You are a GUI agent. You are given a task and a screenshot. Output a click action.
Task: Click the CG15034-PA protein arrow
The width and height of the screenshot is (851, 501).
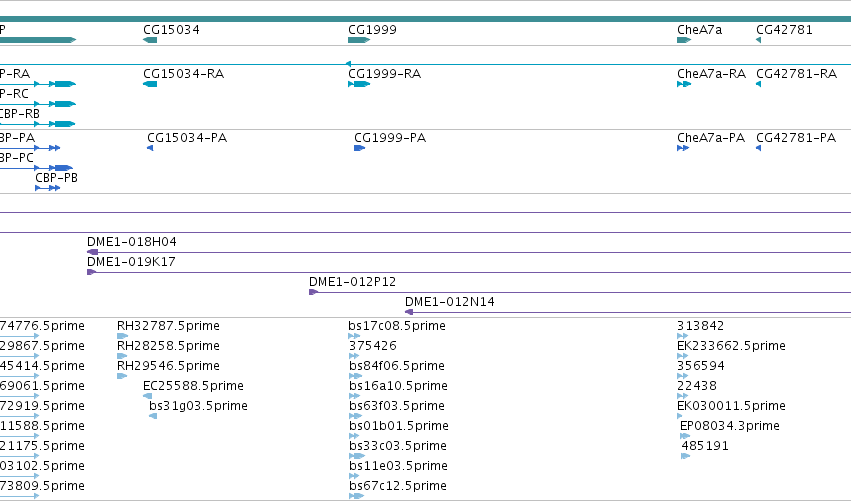click(150, 148)
